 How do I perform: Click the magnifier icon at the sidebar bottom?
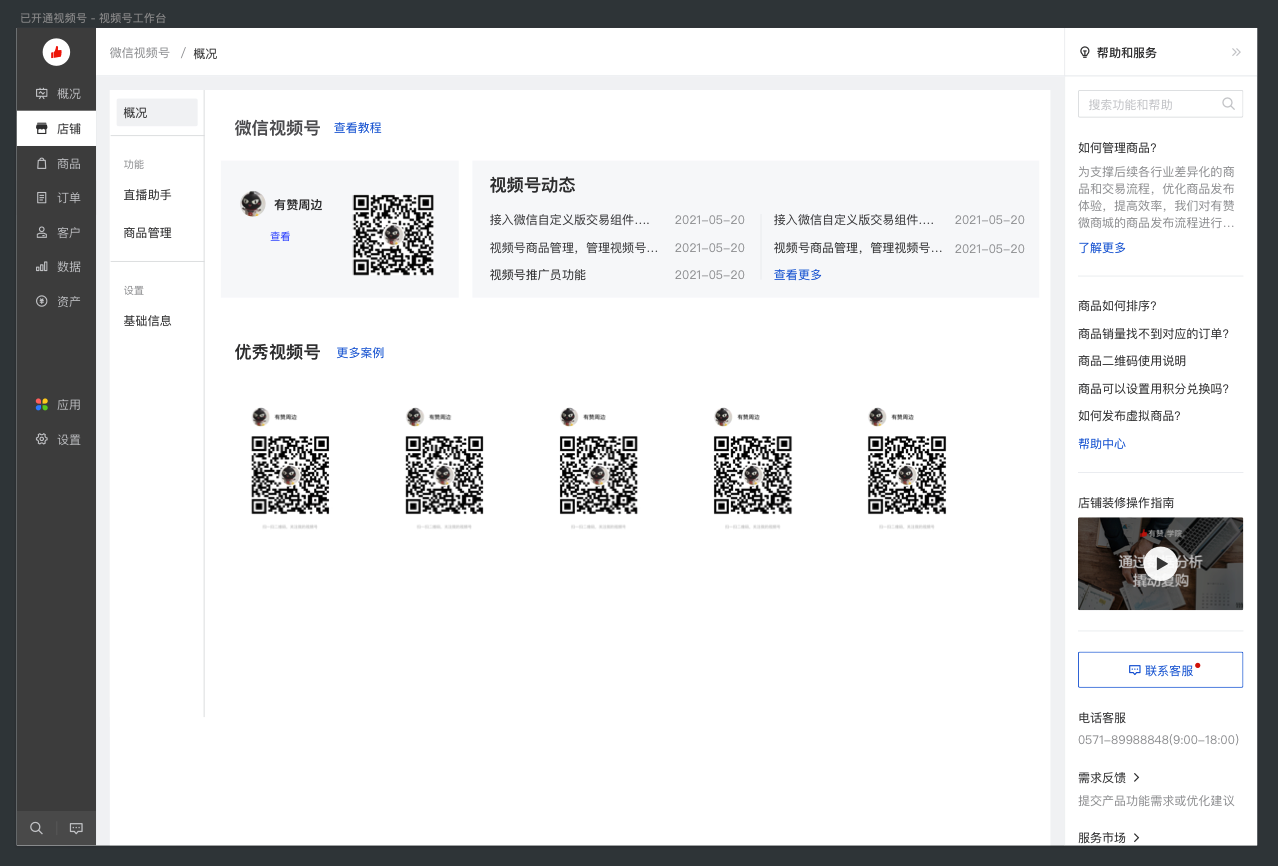pos(37,828)
